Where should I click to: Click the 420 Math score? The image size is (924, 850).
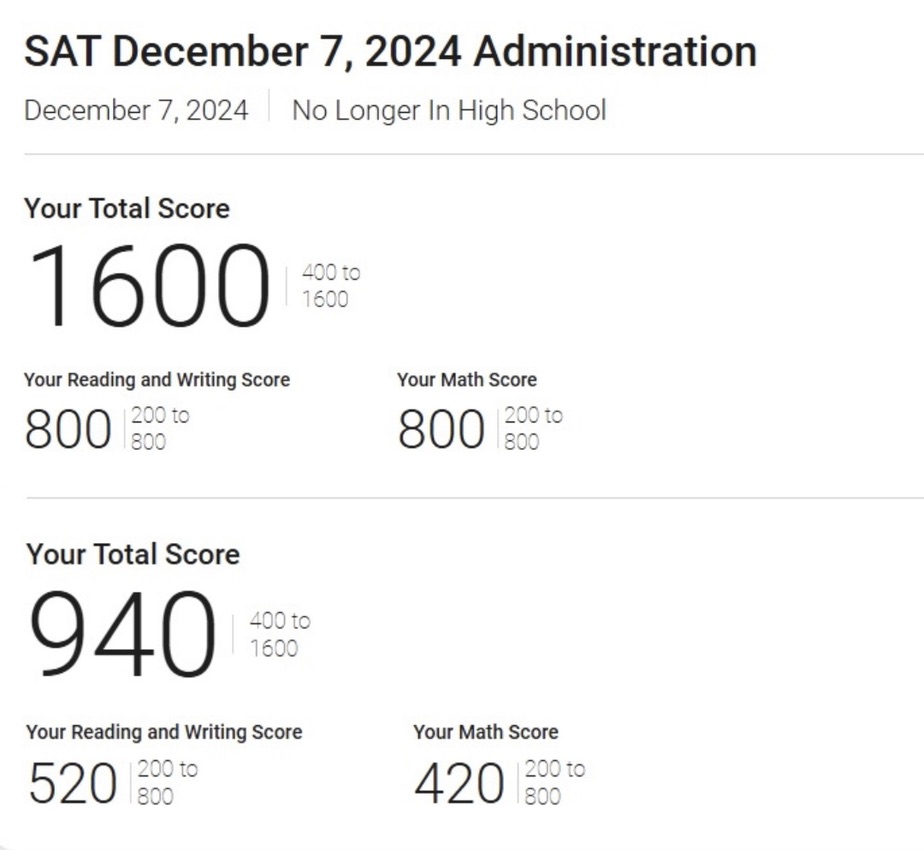(x=459, y=784)
